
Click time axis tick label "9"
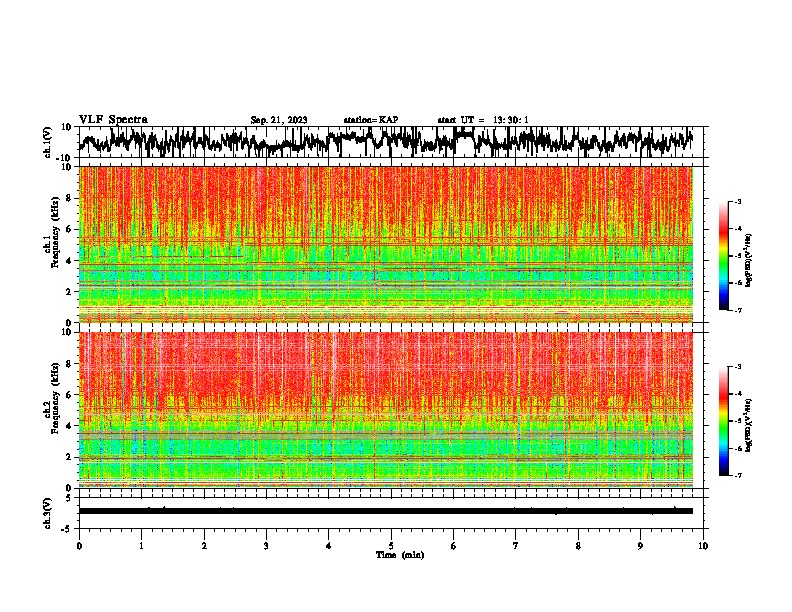point(640,546)
